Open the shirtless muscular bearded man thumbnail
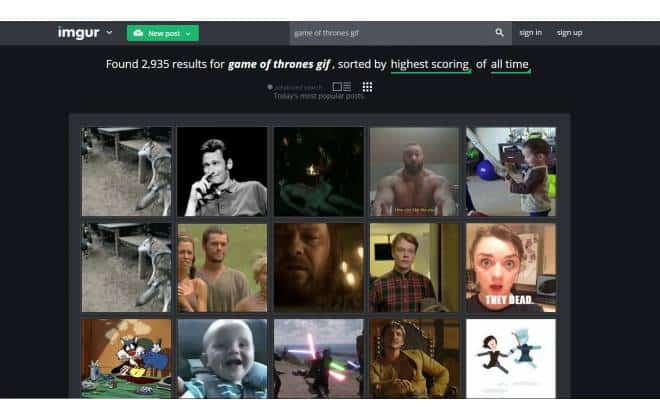Screen dimensions: 660x420 click(x=415, y=172)
